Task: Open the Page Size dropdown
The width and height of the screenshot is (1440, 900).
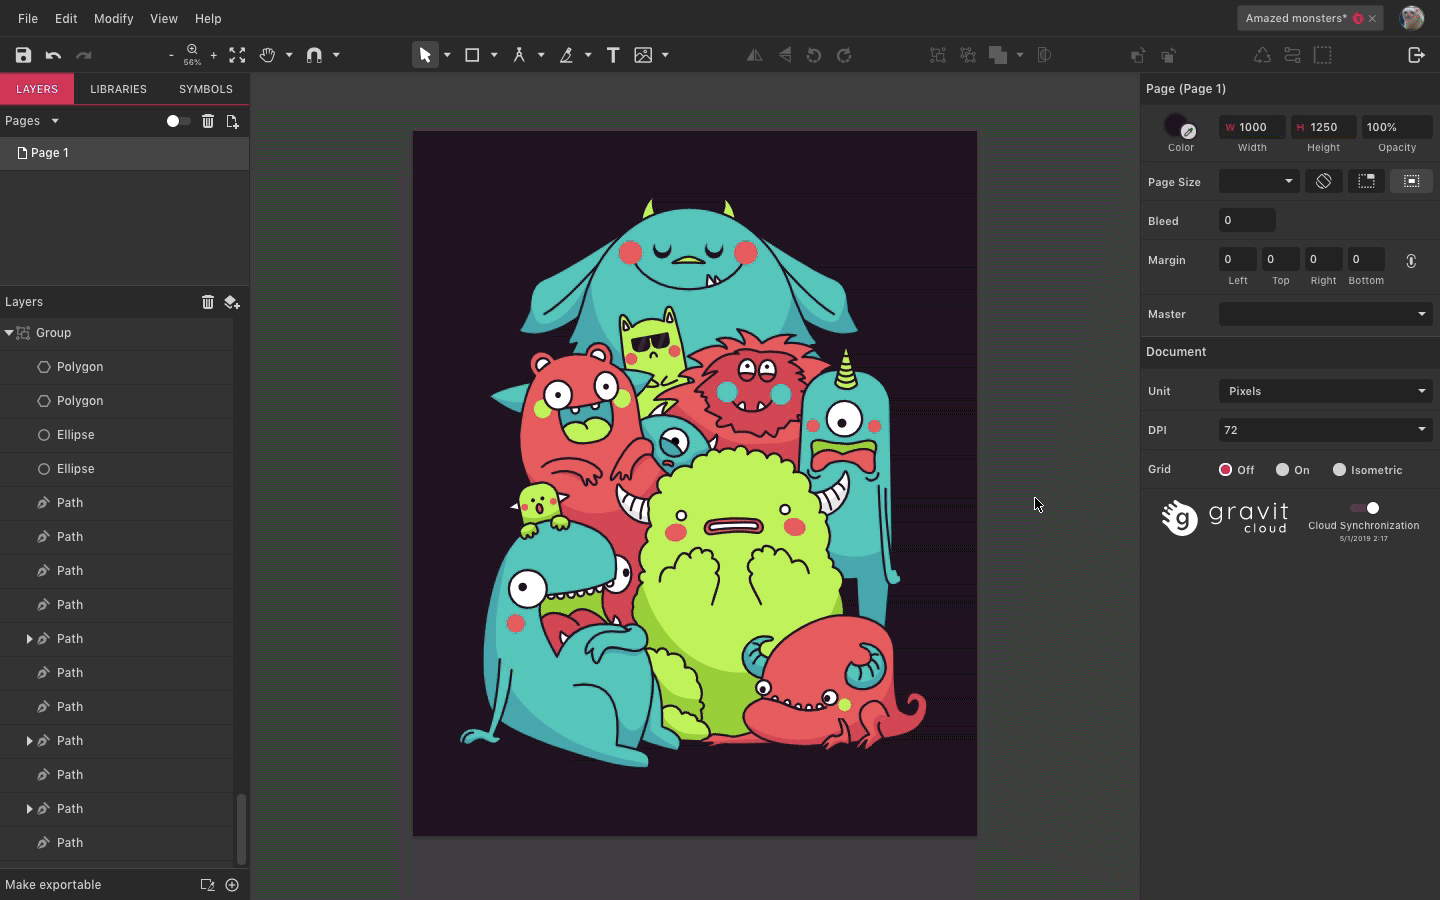Action: point(1258,181)
